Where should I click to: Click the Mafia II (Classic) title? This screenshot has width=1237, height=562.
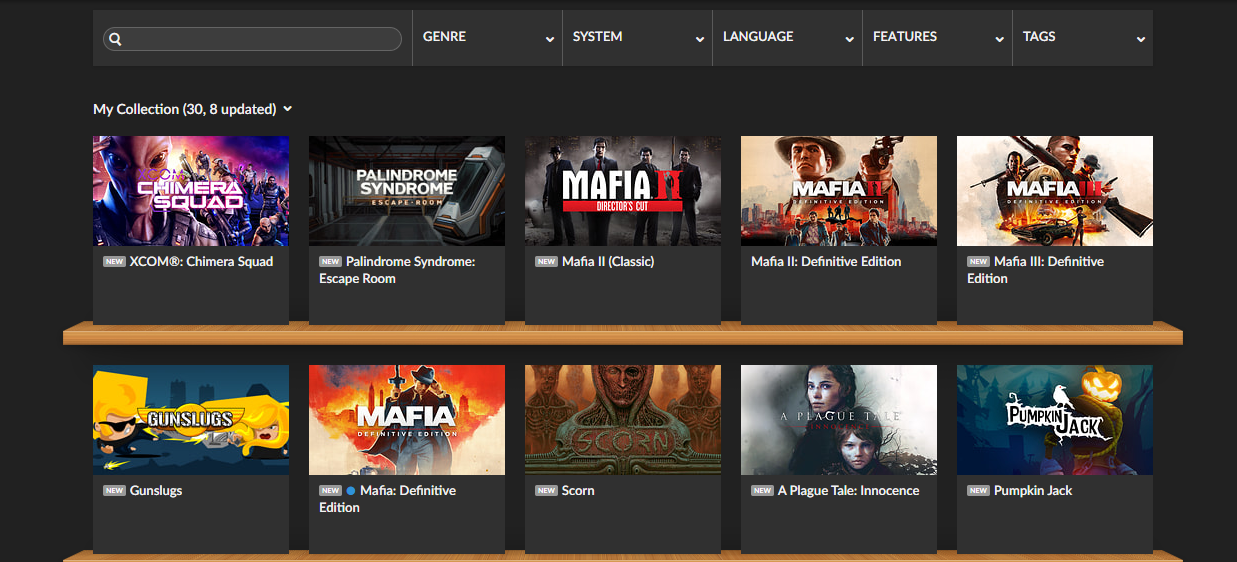pyautogui.click(x=608, y=262)
